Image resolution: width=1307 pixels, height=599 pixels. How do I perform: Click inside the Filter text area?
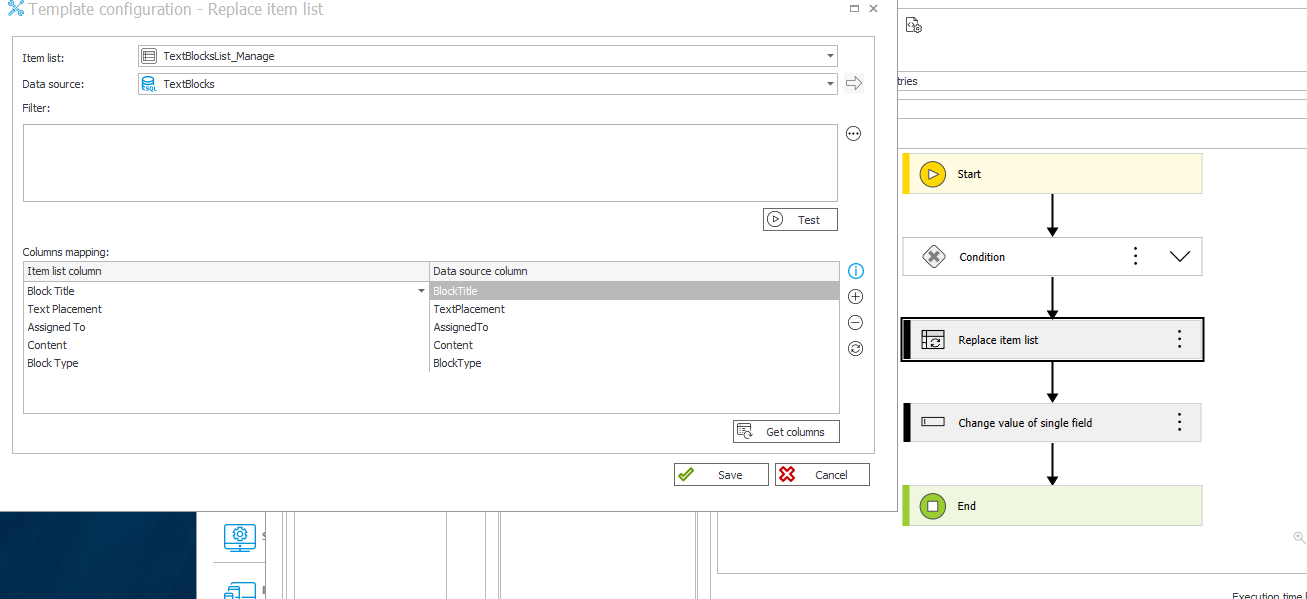point(430,163)
